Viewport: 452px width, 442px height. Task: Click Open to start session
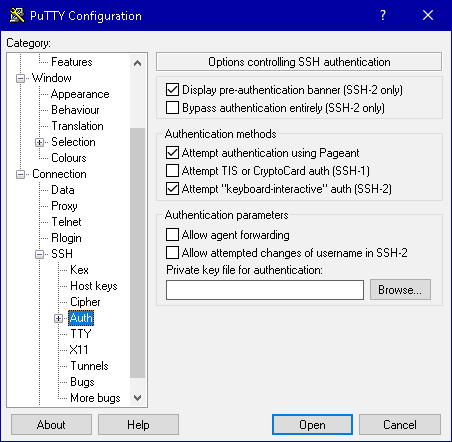click(312, 425)
